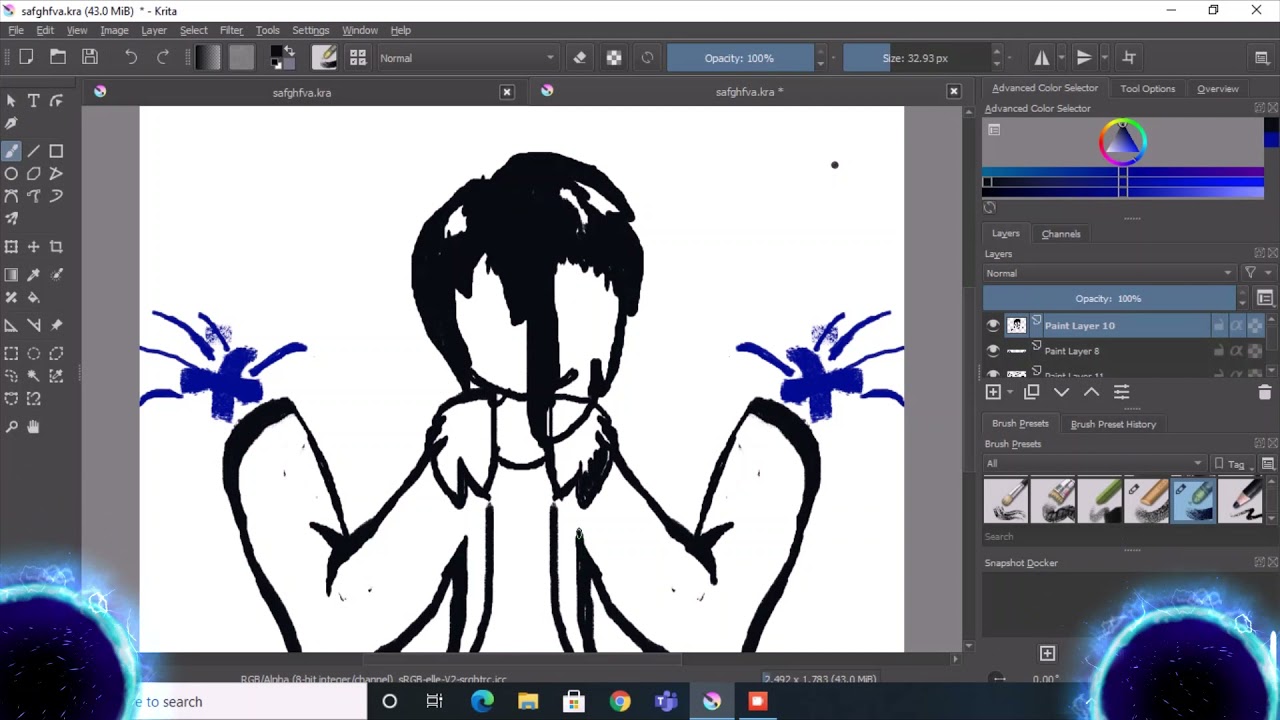Image resolution: width=1280 pixels, height=720 pixels.
Task: Open an existing document icon
Action: (58, 58)
